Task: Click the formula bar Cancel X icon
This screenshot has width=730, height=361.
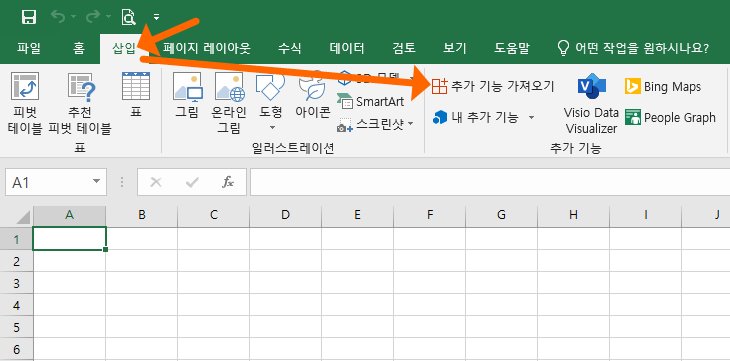Action: coord(156,182)
